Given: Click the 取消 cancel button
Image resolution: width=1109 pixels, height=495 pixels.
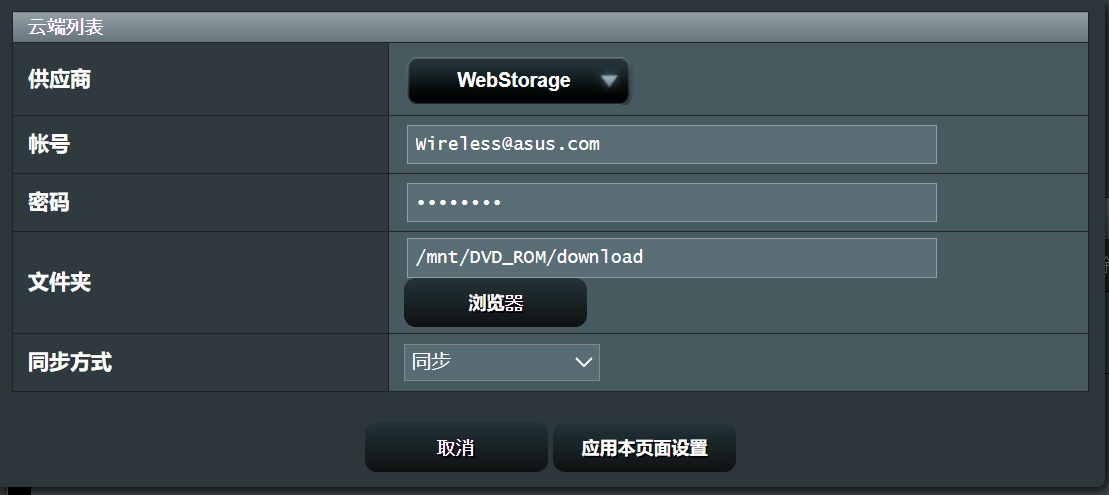Looking at the screenshot, I should (x=456, y=448).
